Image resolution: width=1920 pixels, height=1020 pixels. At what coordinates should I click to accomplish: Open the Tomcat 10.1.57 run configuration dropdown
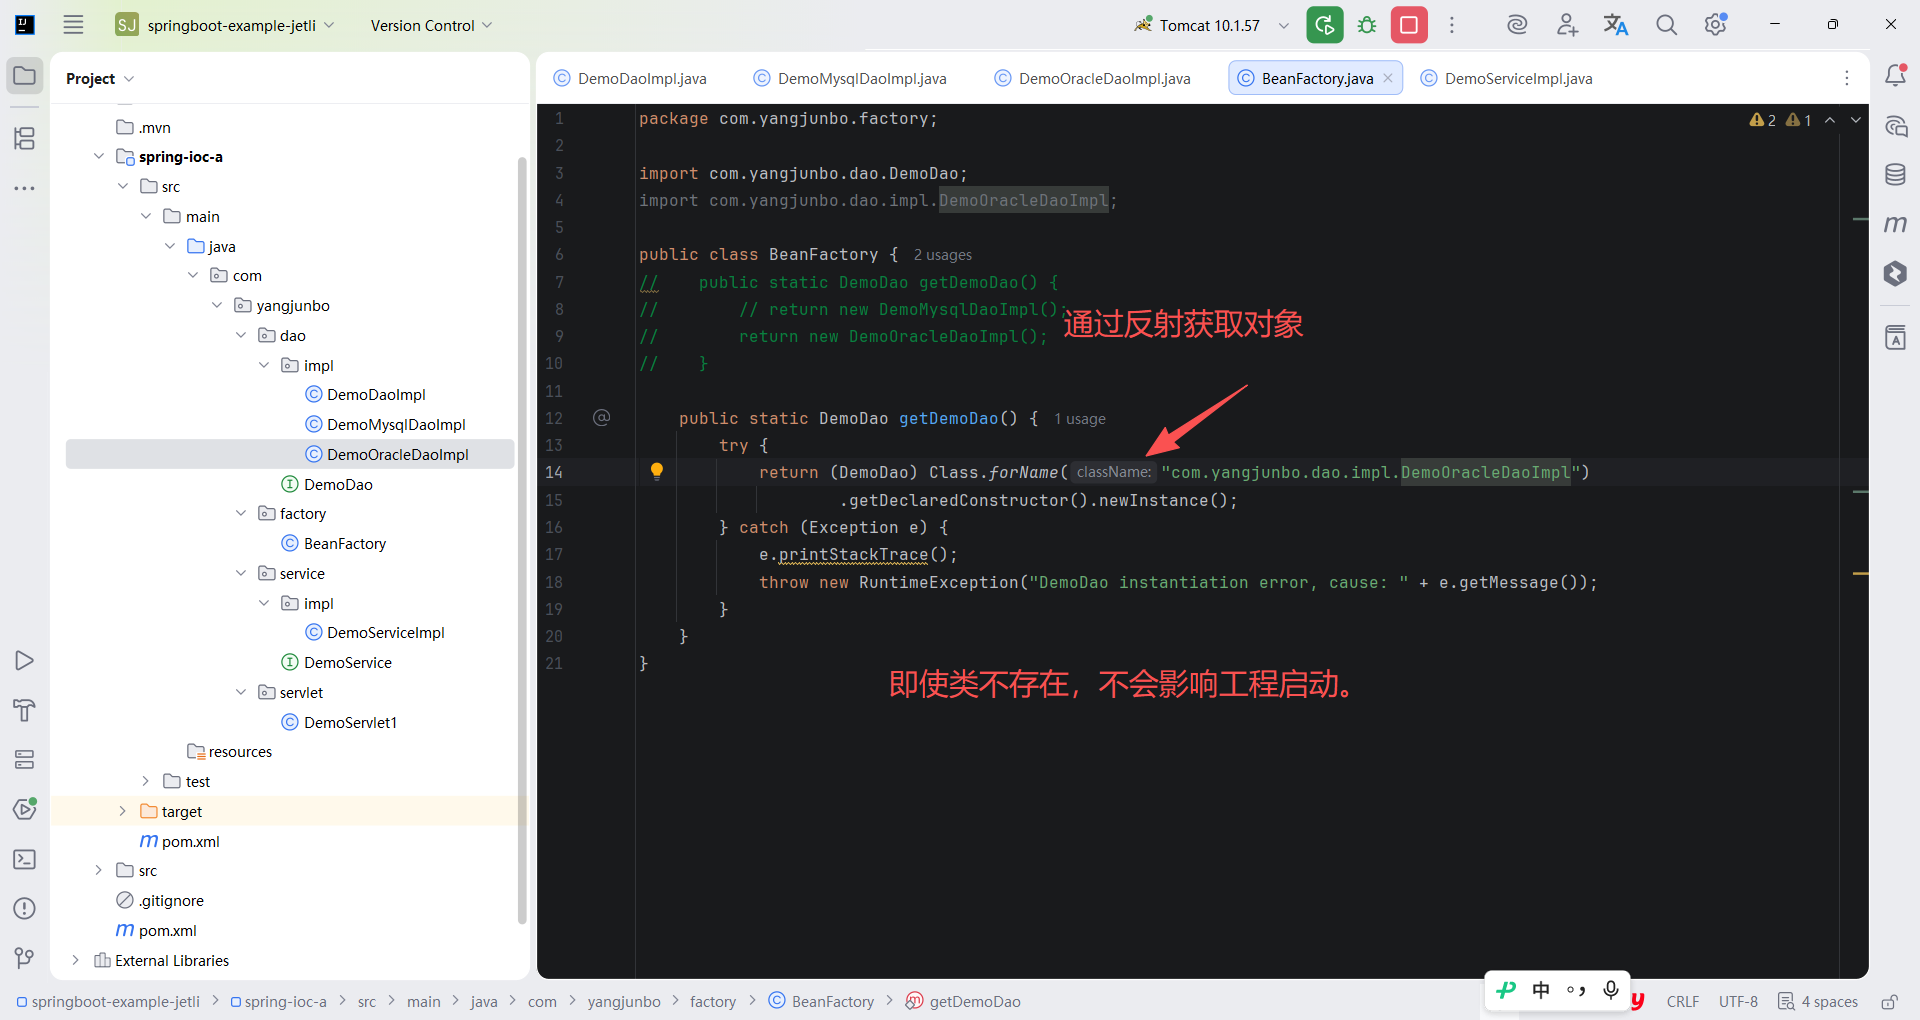(x=1211, y=25)
